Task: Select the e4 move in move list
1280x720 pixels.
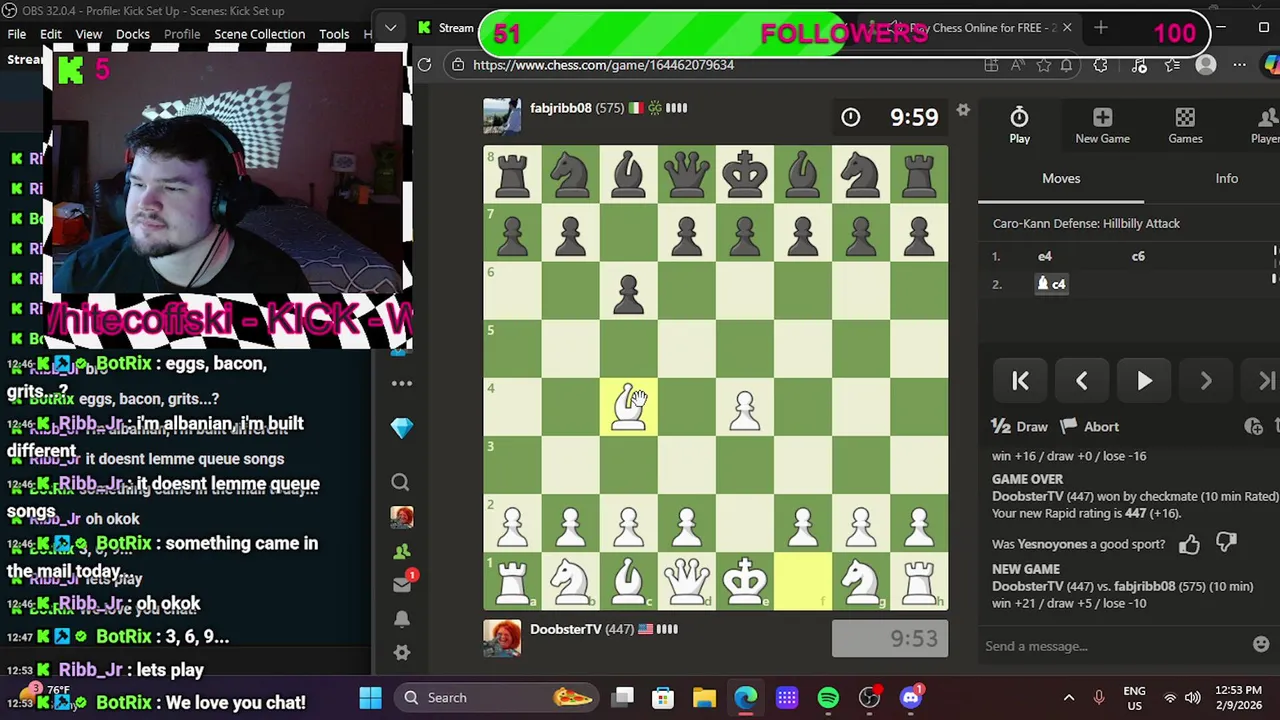Action: tap(1044, 256)
